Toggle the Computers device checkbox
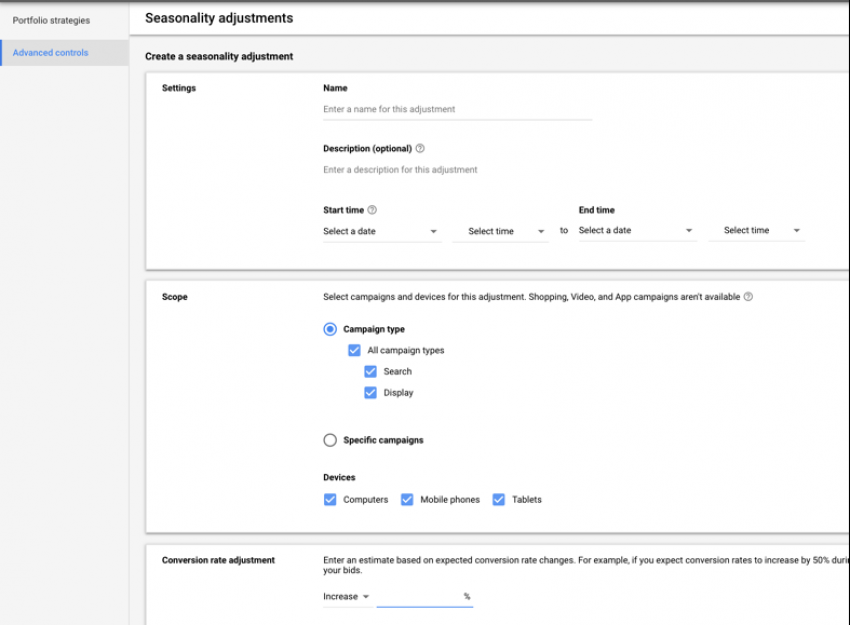Viewport: 850px width, 625px height. point(330,499)
